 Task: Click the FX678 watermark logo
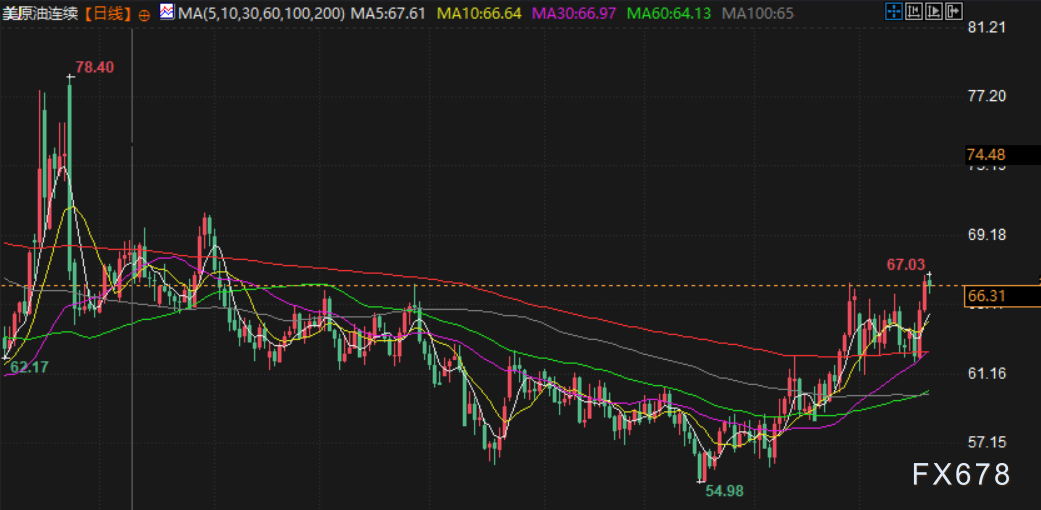(960, 474)
